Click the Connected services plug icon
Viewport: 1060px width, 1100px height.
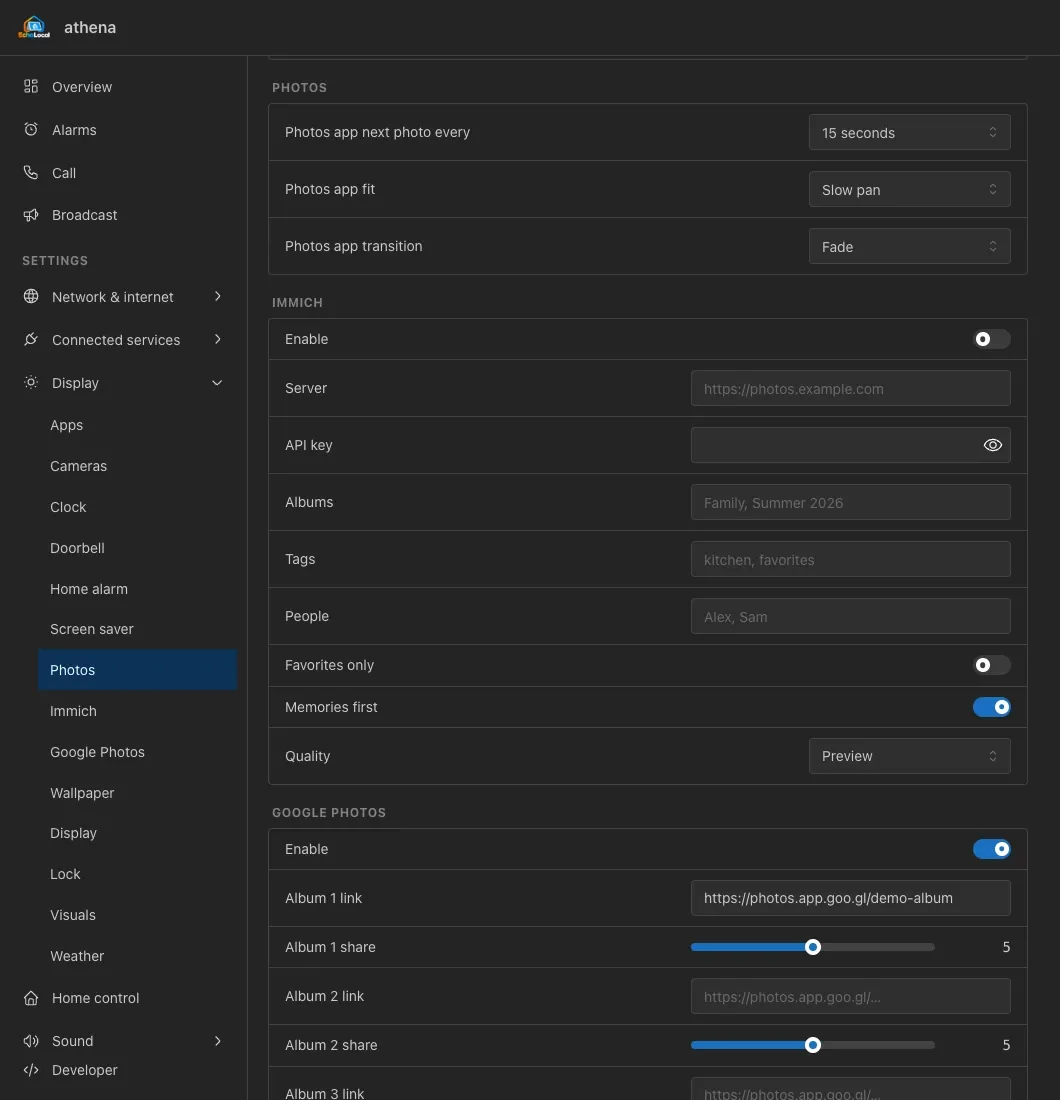pyautogui.click(x=31, y=340)
